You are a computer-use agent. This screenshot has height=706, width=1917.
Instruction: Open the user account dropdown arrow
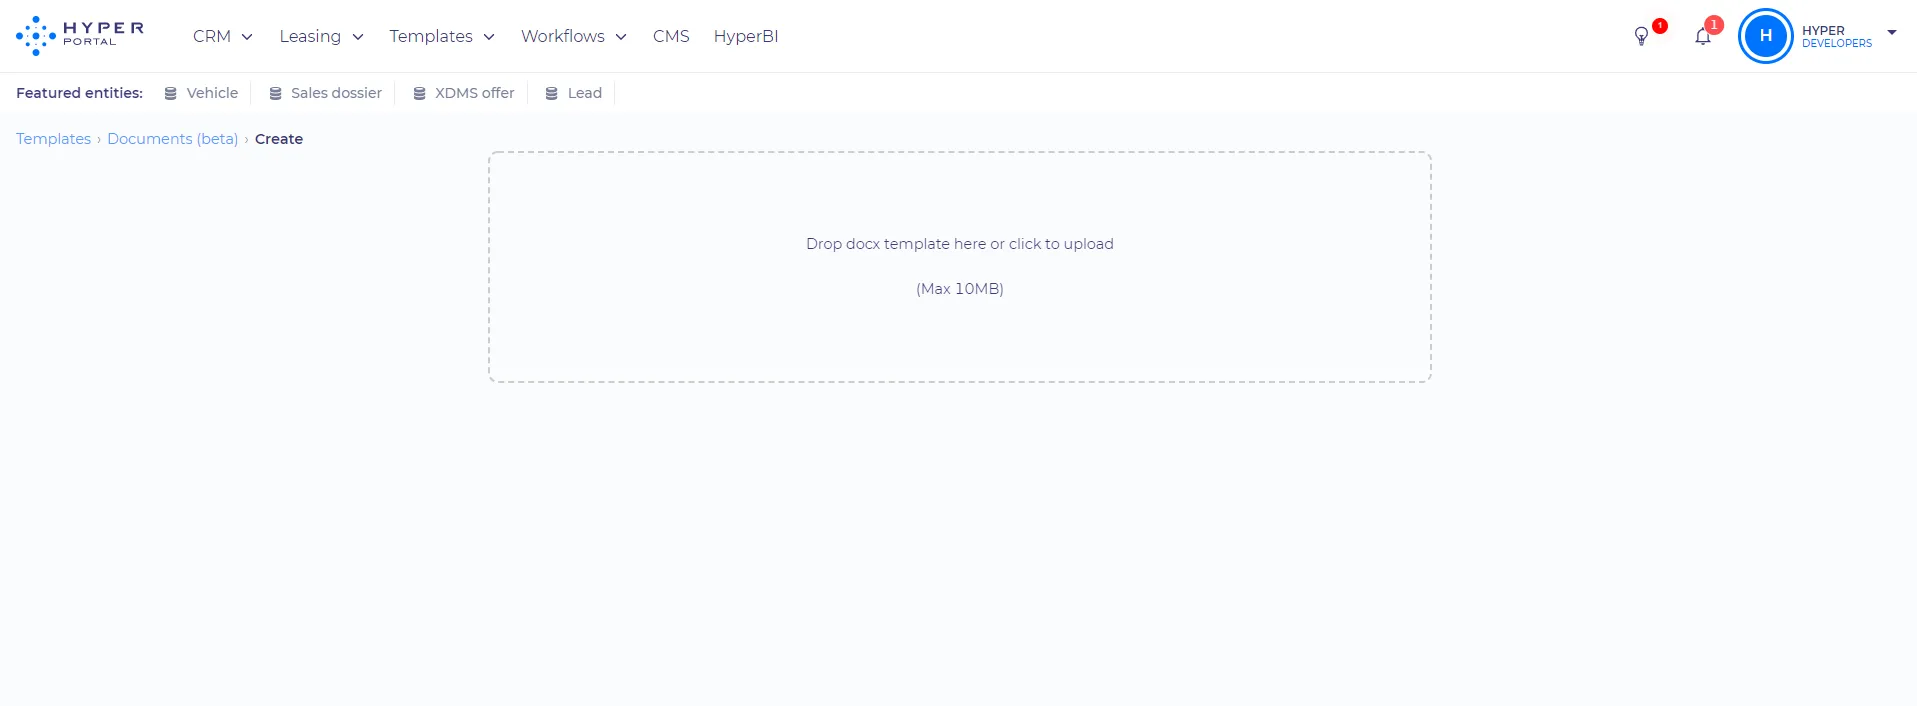tap(1892, 33)
